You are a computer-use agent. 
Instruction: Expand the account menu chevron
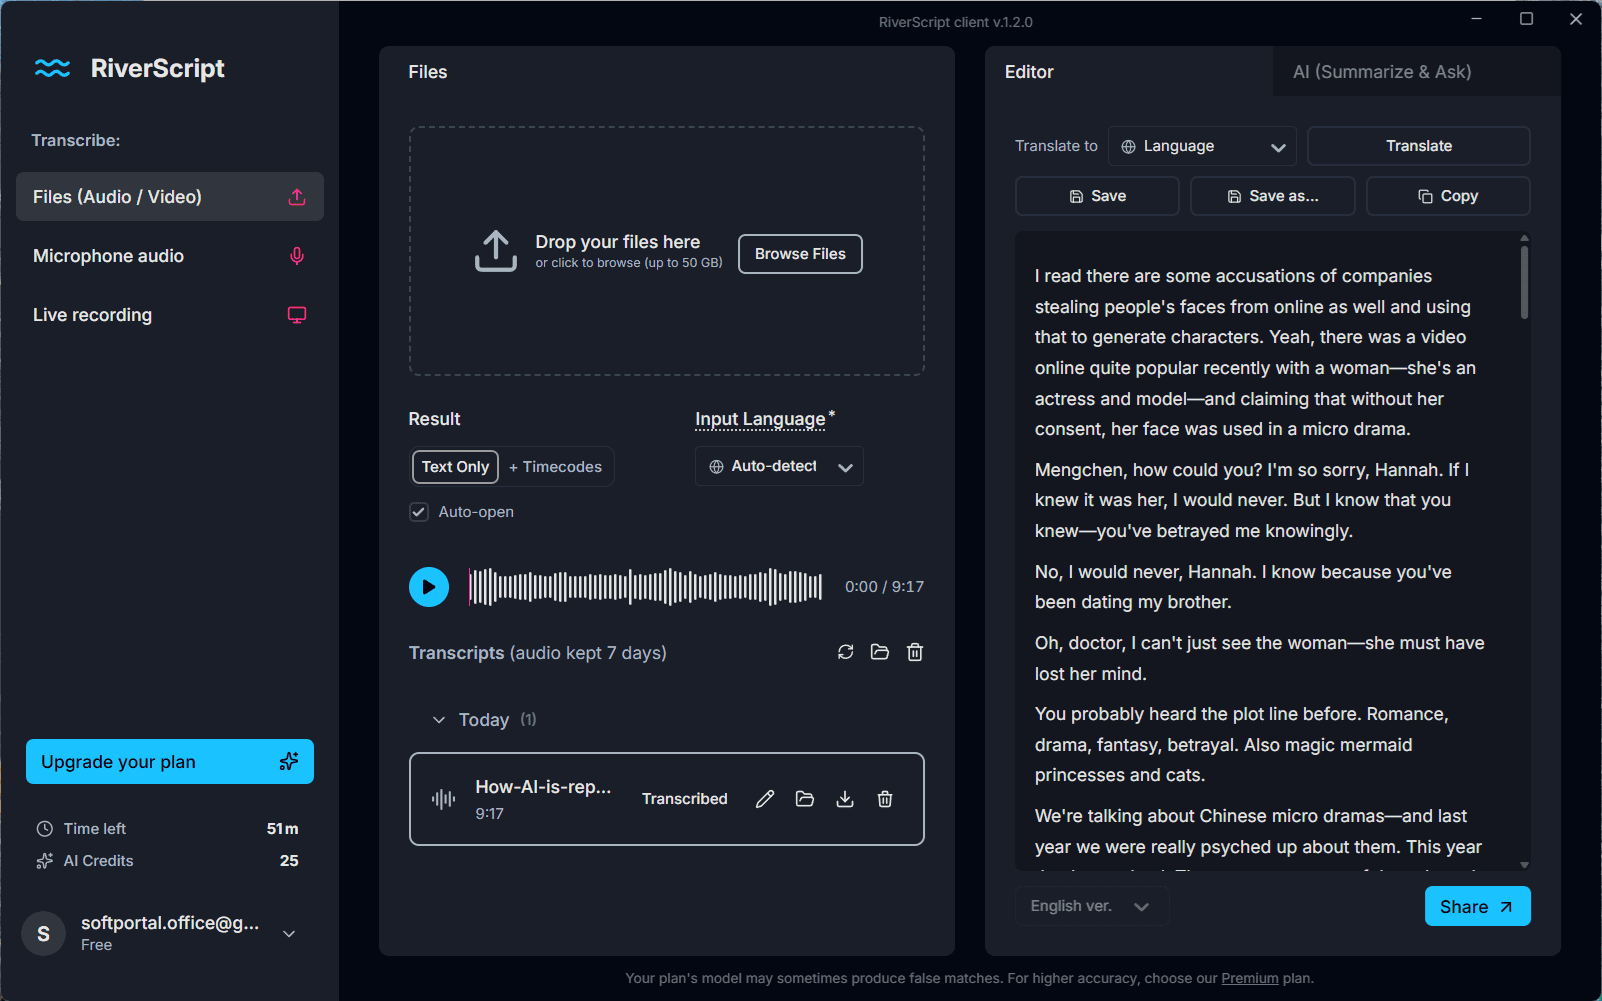click(289, 934)
